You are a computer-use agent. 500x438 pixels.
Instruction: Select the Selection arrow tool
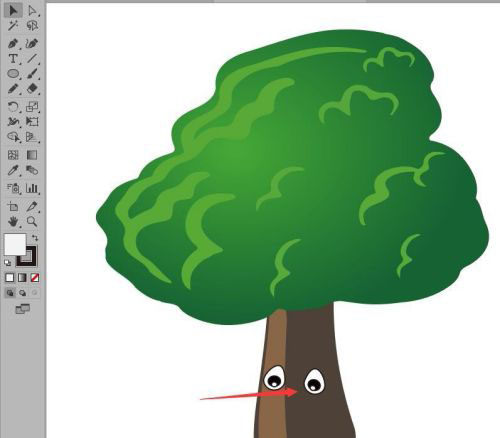point(13,11)
